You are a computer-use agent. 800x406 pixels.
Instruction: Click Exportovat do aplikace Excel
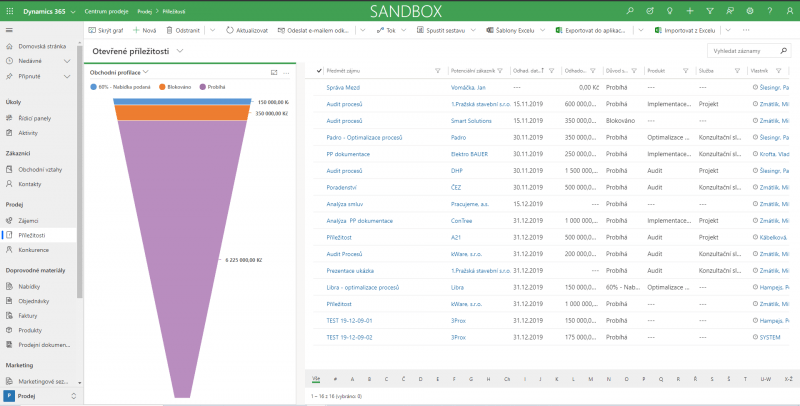pos(591,30)
